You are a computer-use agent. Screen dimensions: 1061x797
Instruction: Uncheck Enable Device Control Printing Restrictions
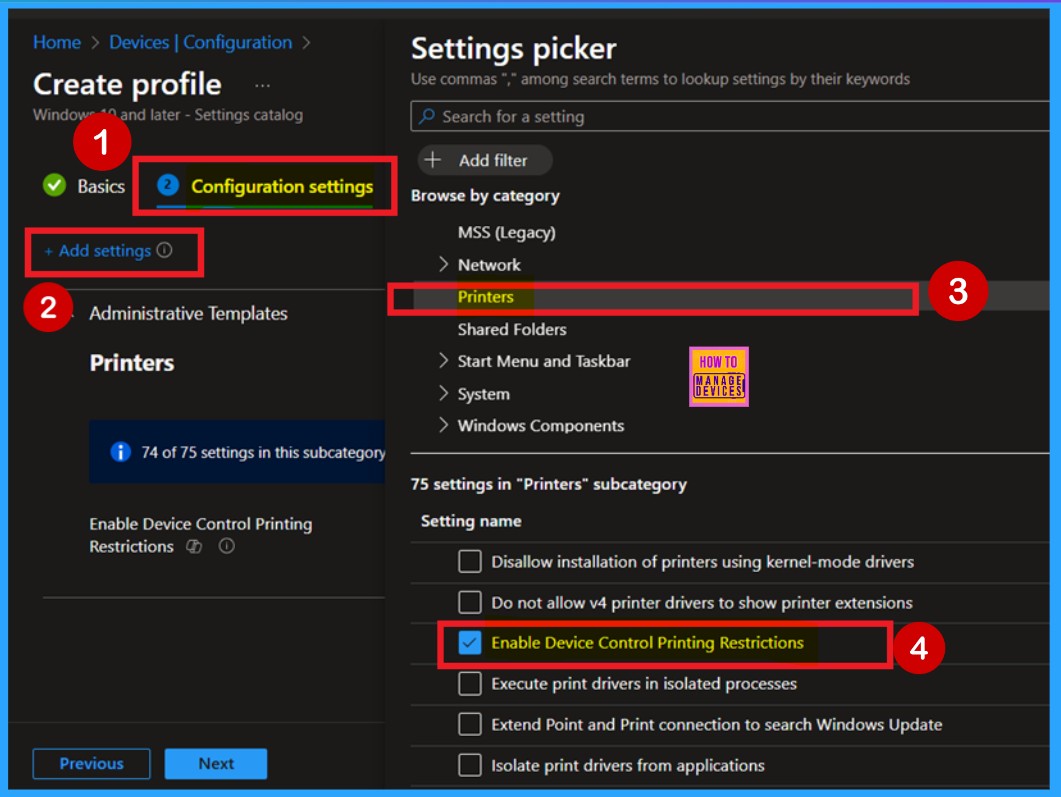pyautogui.click(x=469, y=644)
